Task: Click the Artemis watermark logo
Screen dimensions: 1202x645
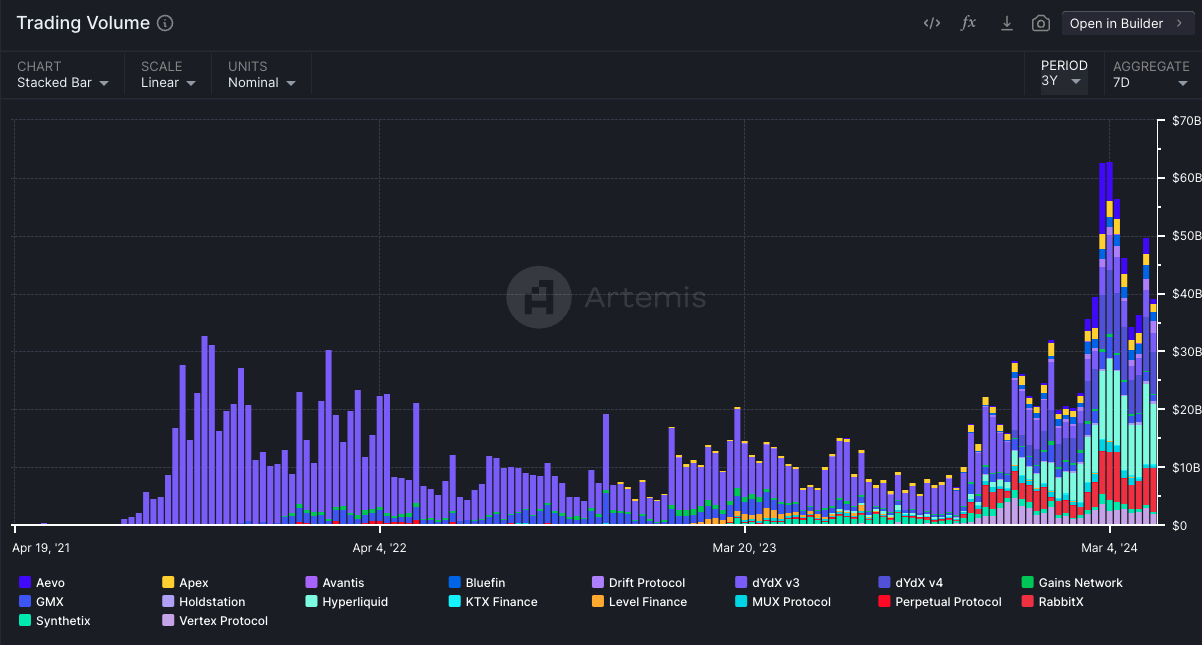Action: 539,297
